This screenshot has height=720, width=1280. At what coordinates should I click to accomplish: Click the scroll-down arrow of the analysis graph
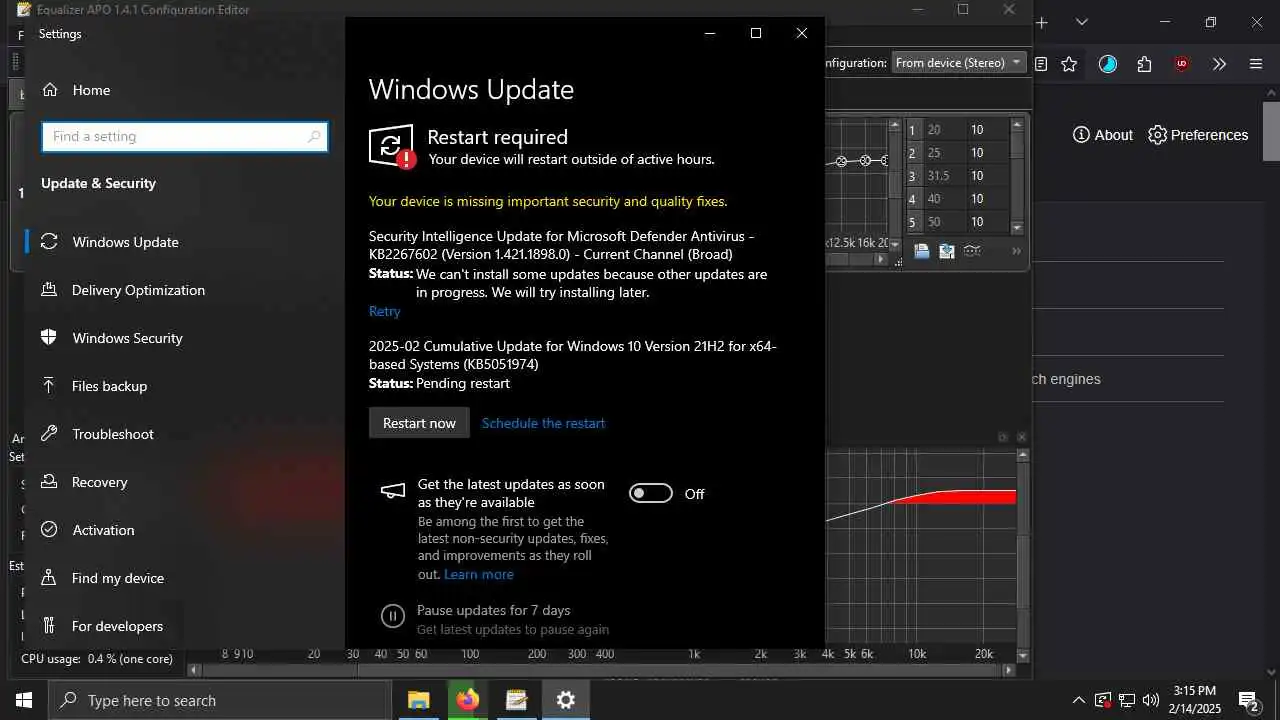(x=1022, y=656)
